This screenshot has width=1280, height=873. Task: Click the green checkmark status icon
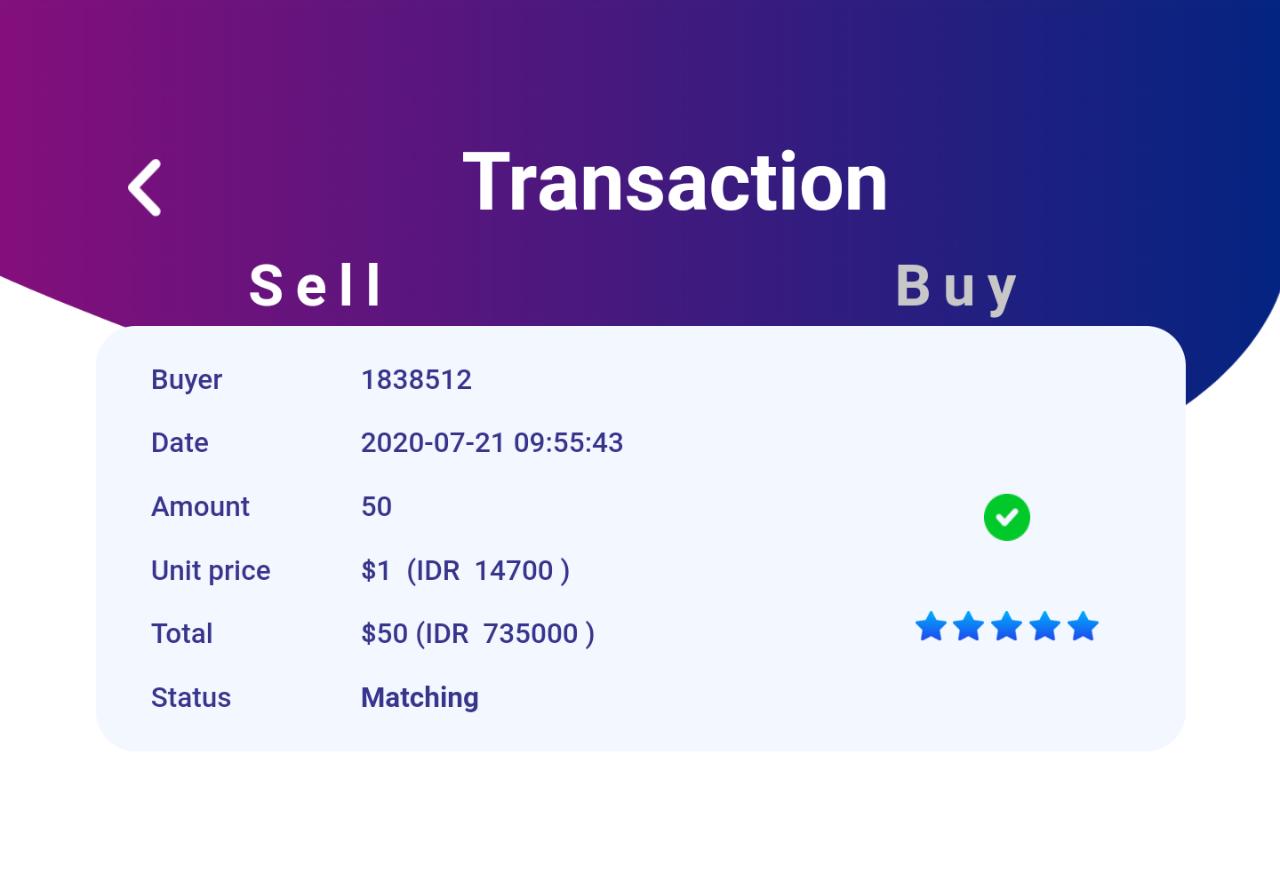click(1007, 517)
